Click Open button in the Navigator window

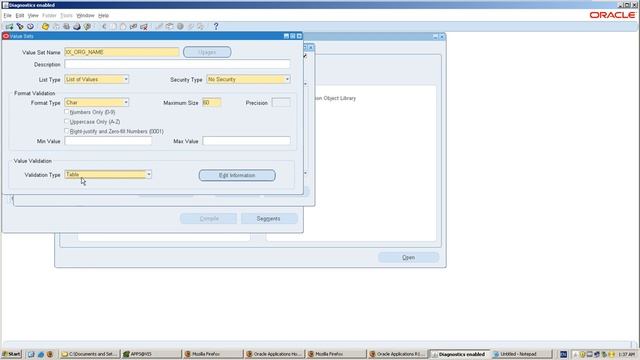pyautogui.click(x=408, y=258)
